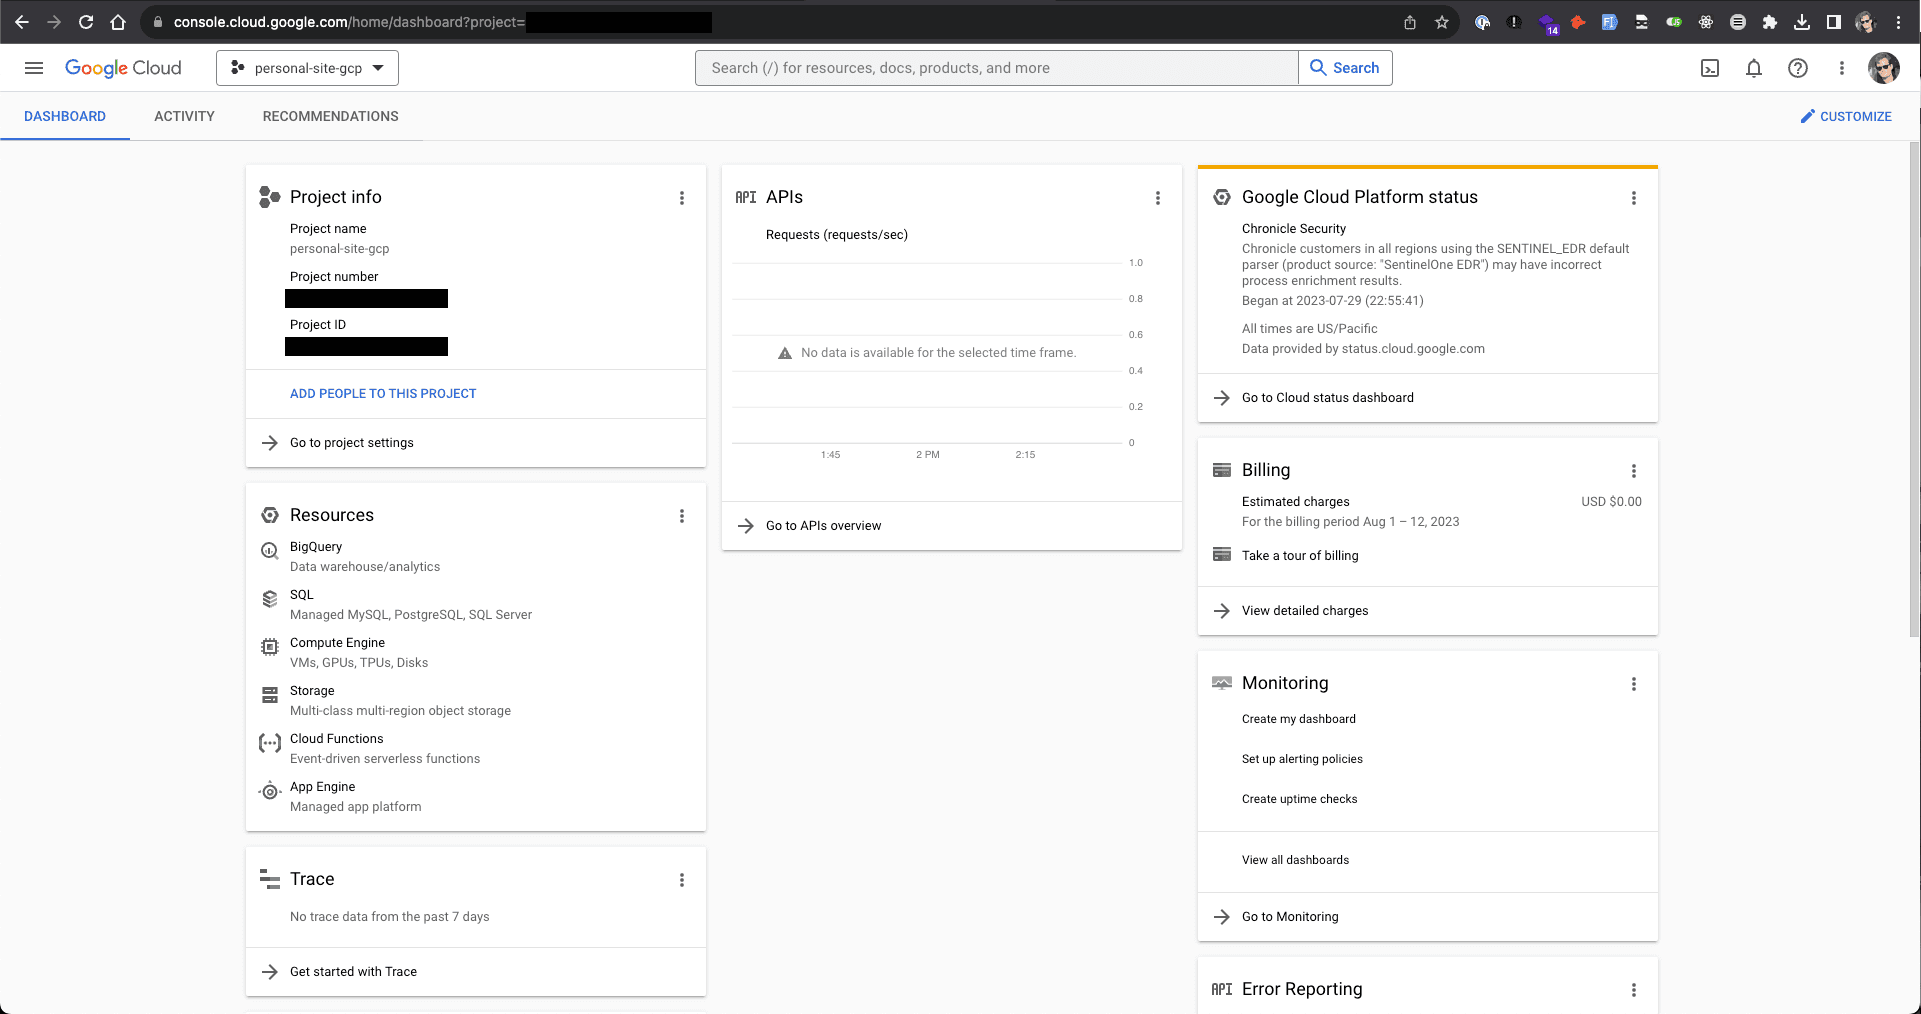Click the page vertical scrollbar
The height and width of the screenshot is (1014, 1921).
[x=1914, y=388]
